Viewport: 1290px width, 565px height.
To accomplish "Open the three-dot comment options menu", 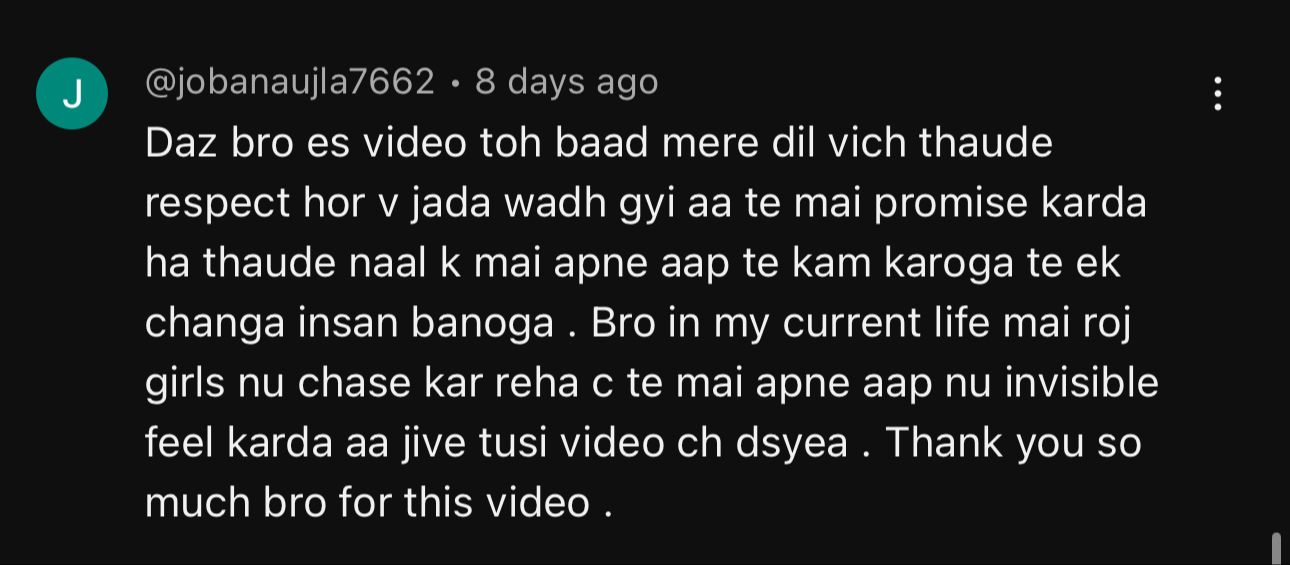I will (1217, 93).
